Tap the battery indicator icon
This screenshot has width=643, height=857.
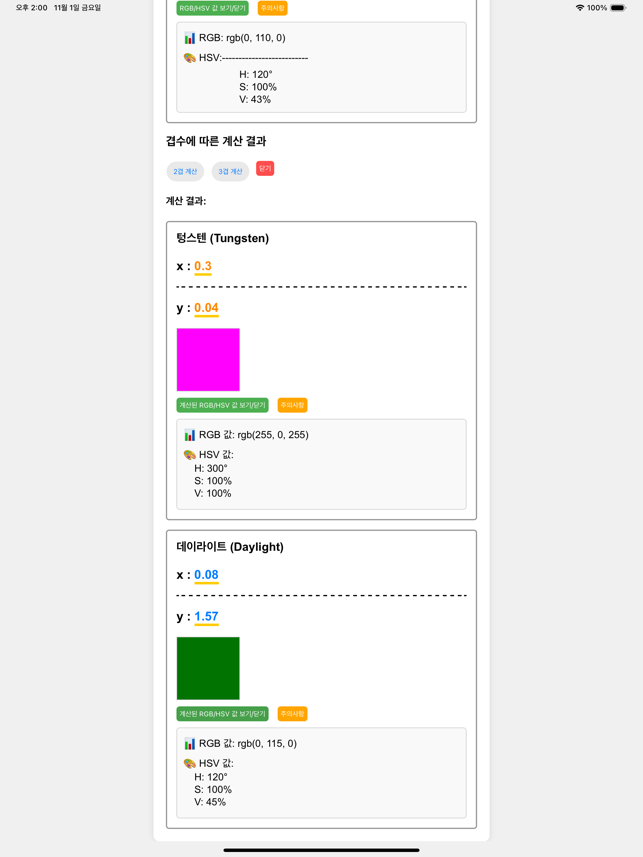click(618, 8)
